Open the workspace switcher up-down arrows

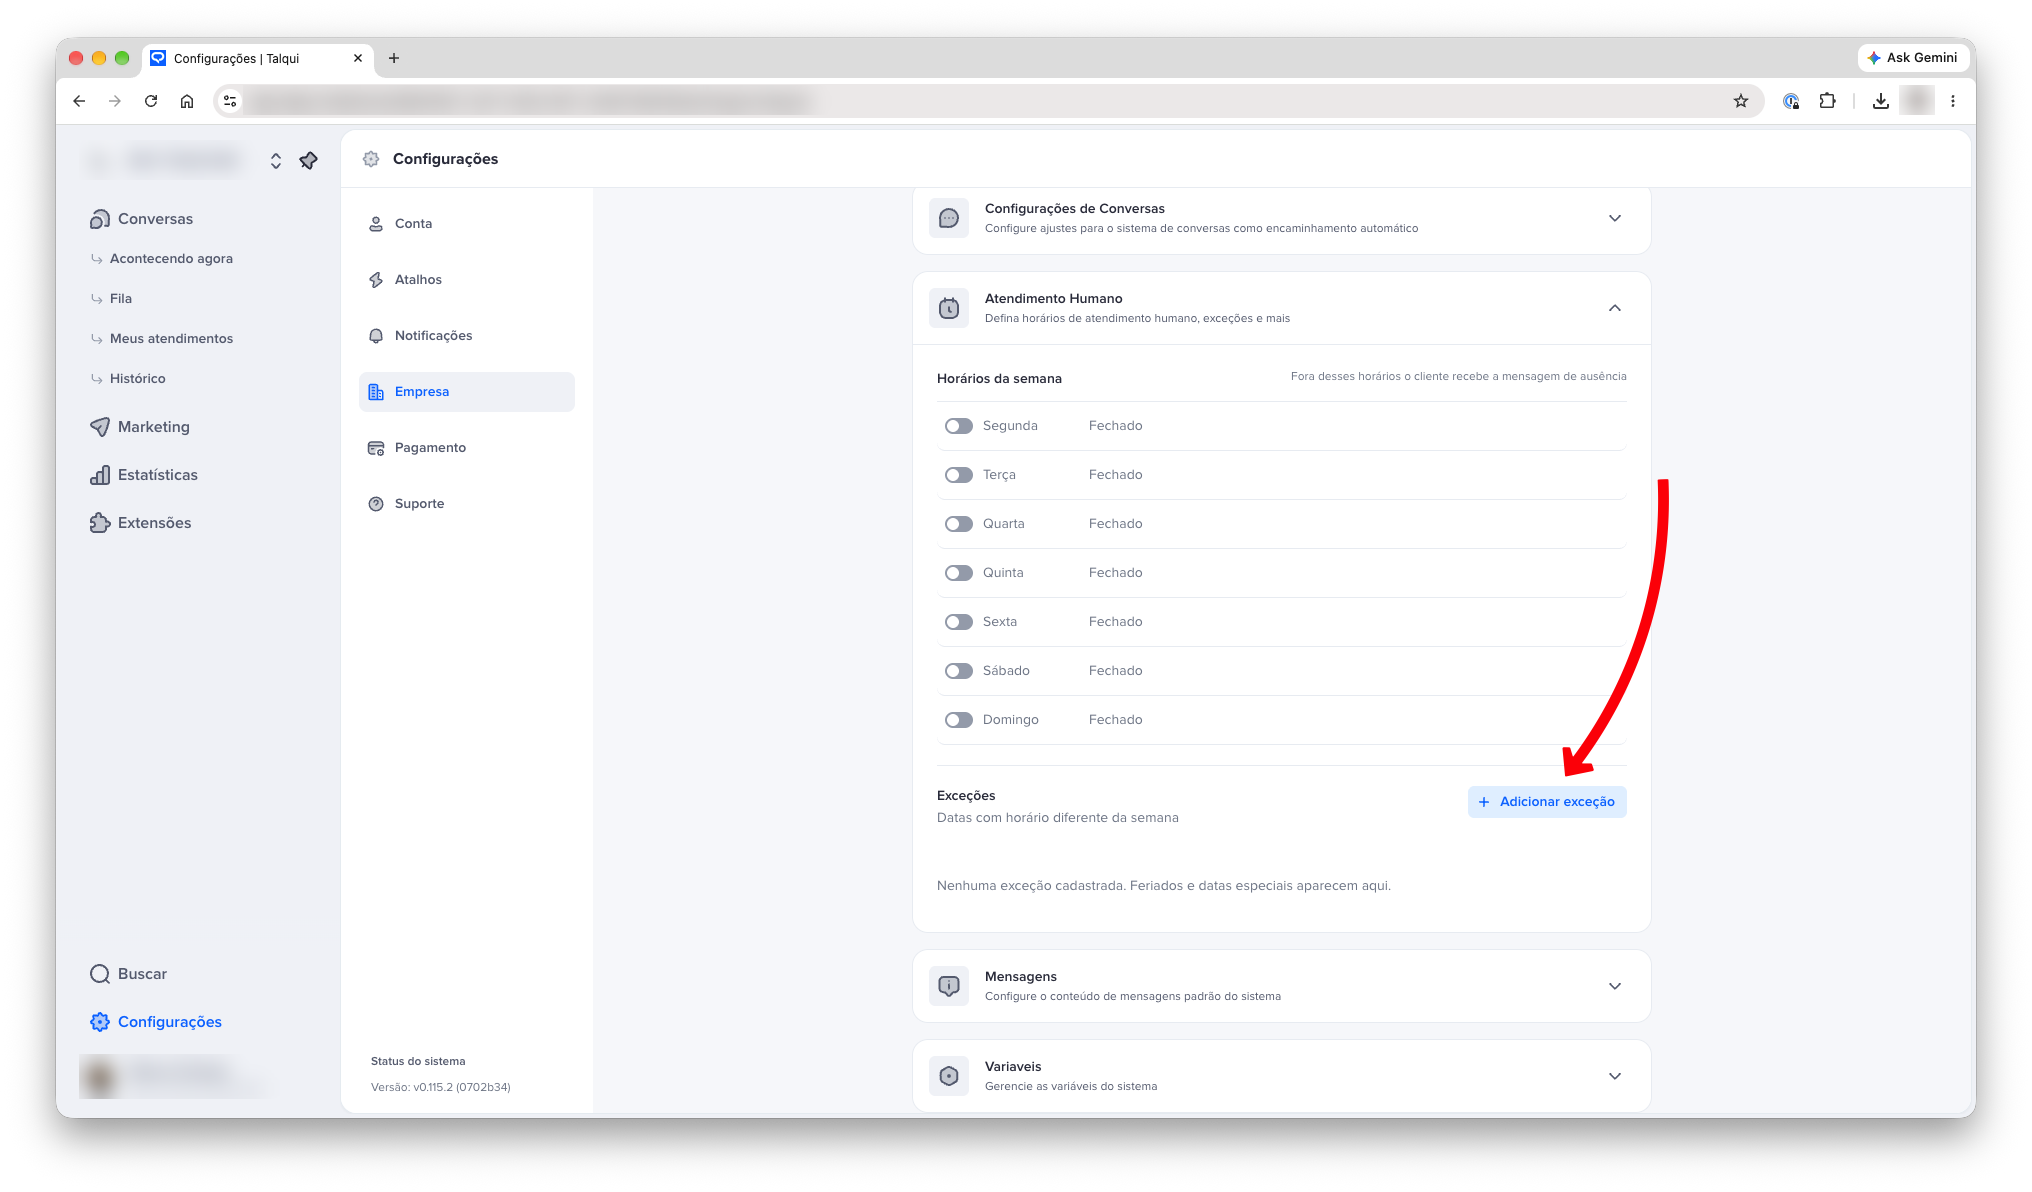pyautogui.click(x=276, y=160)
